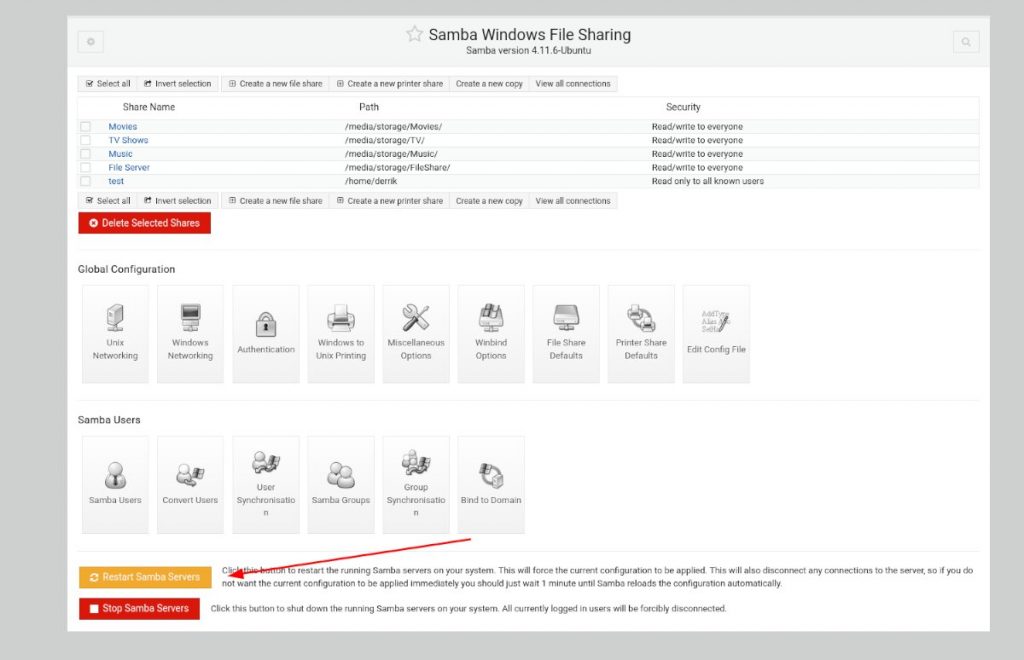Open Miscellaneous Options
1024x660 pixels.
coord(415,332)
